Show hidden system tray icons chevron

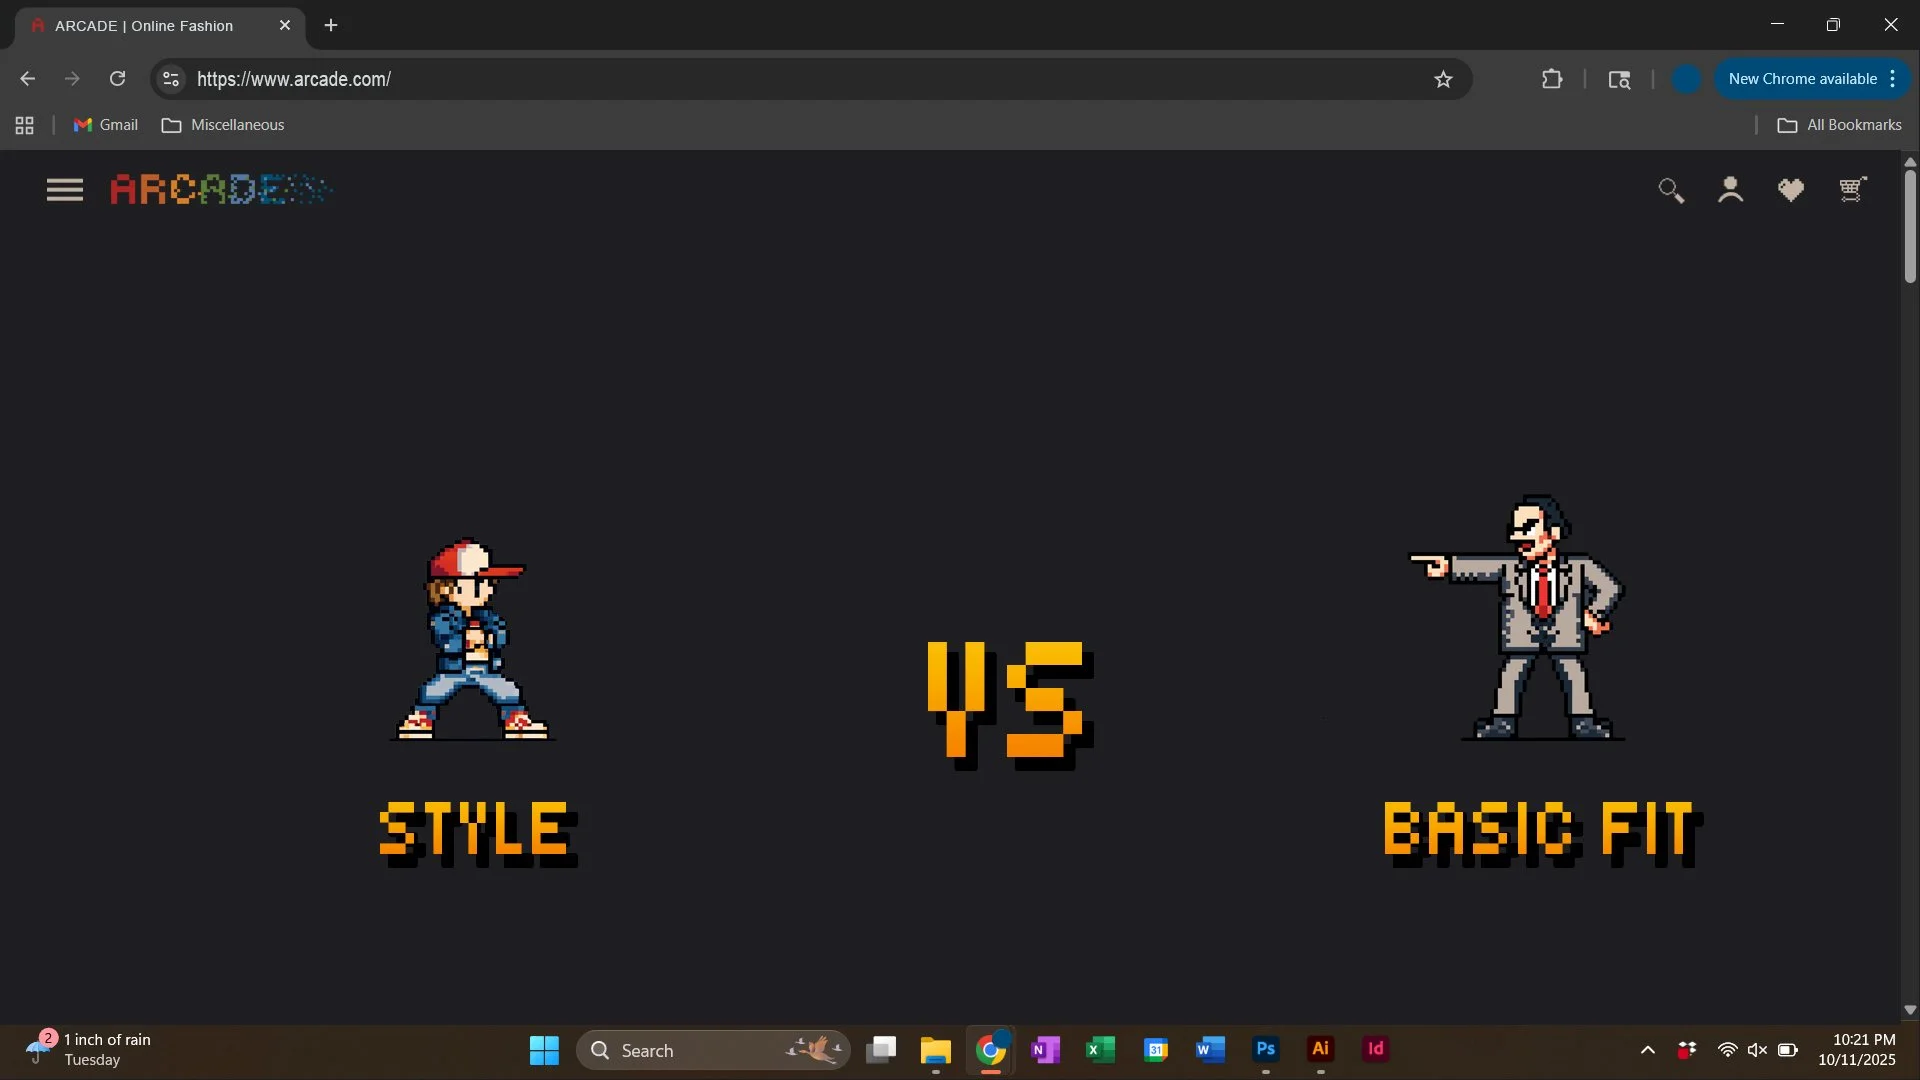[1648, 1050]
